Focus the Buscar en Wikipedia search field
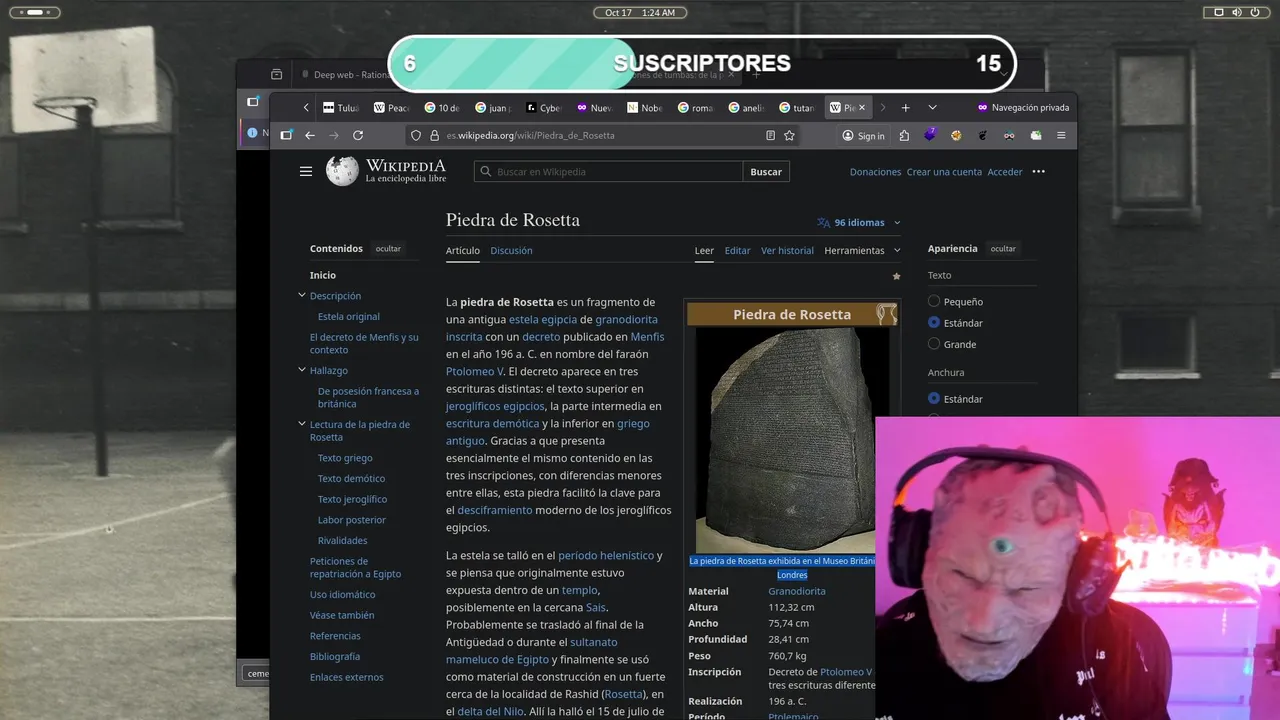Image resolution: width=1280 pixels, height=720 pixels. point(608,171)
